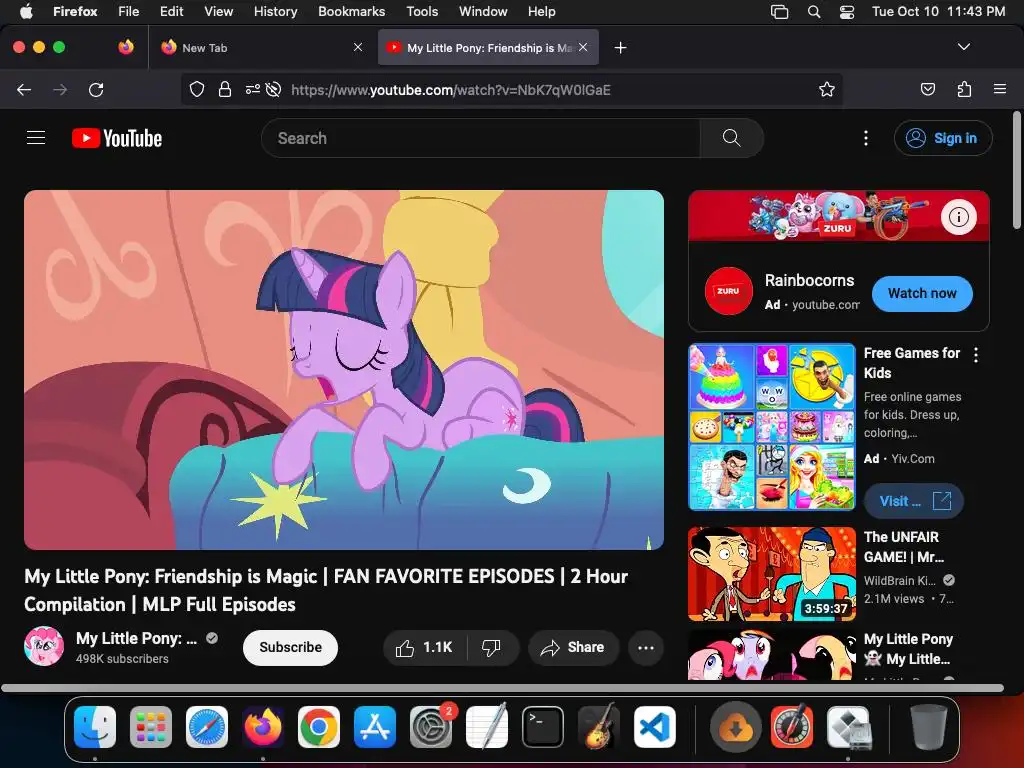Open Save to Pocket button
The image size is (1024, 768).
coord(928,89)
